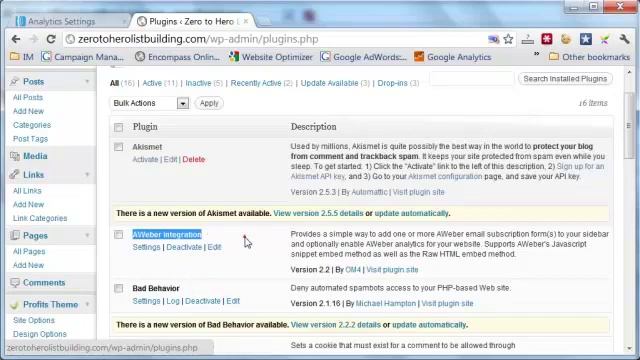
Task: Bookmark this page with the star icon
Action: 508,39
